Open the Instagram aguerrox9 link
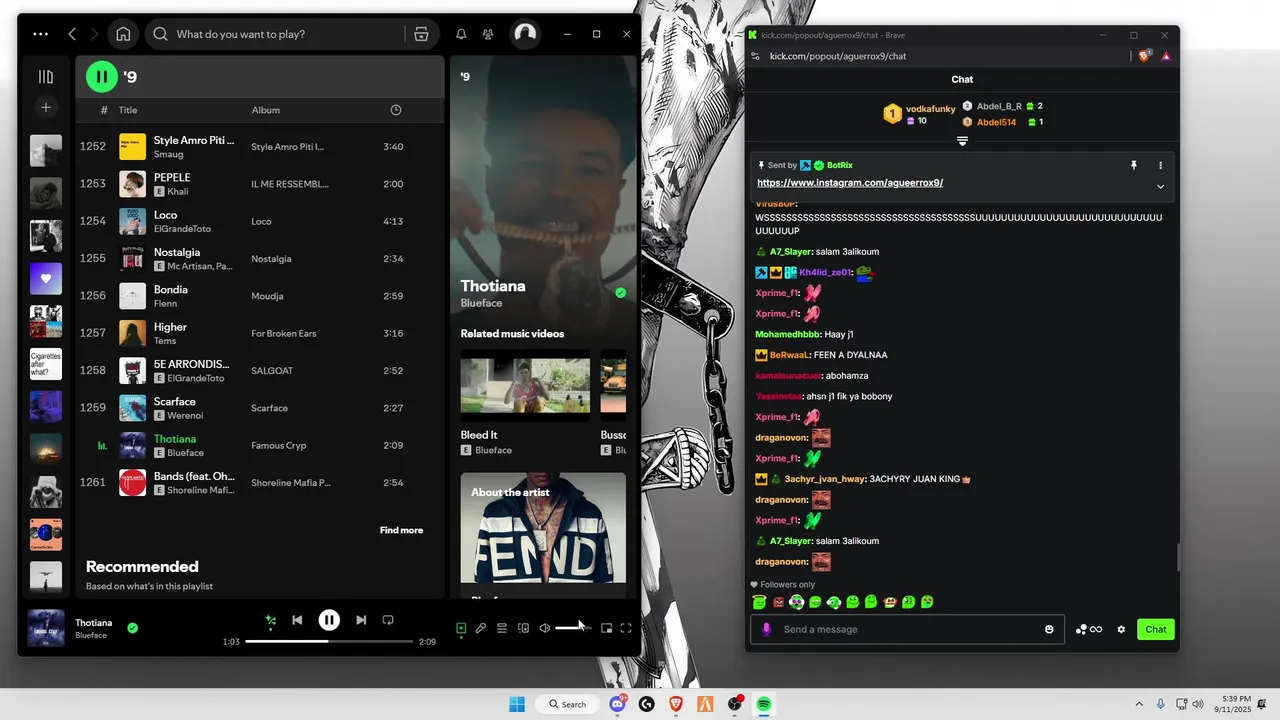 (x=850, y=183)
